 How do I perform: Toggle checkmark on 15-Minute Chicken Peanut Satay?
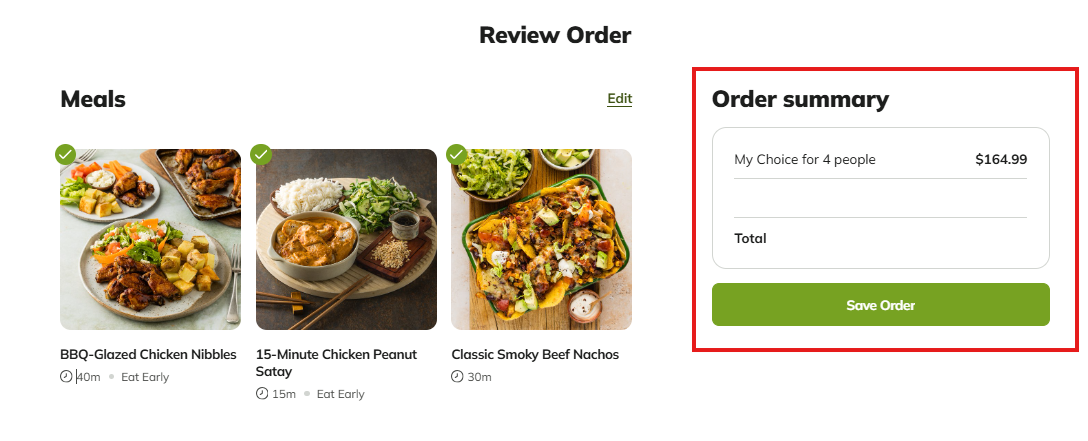coord(261,154)
